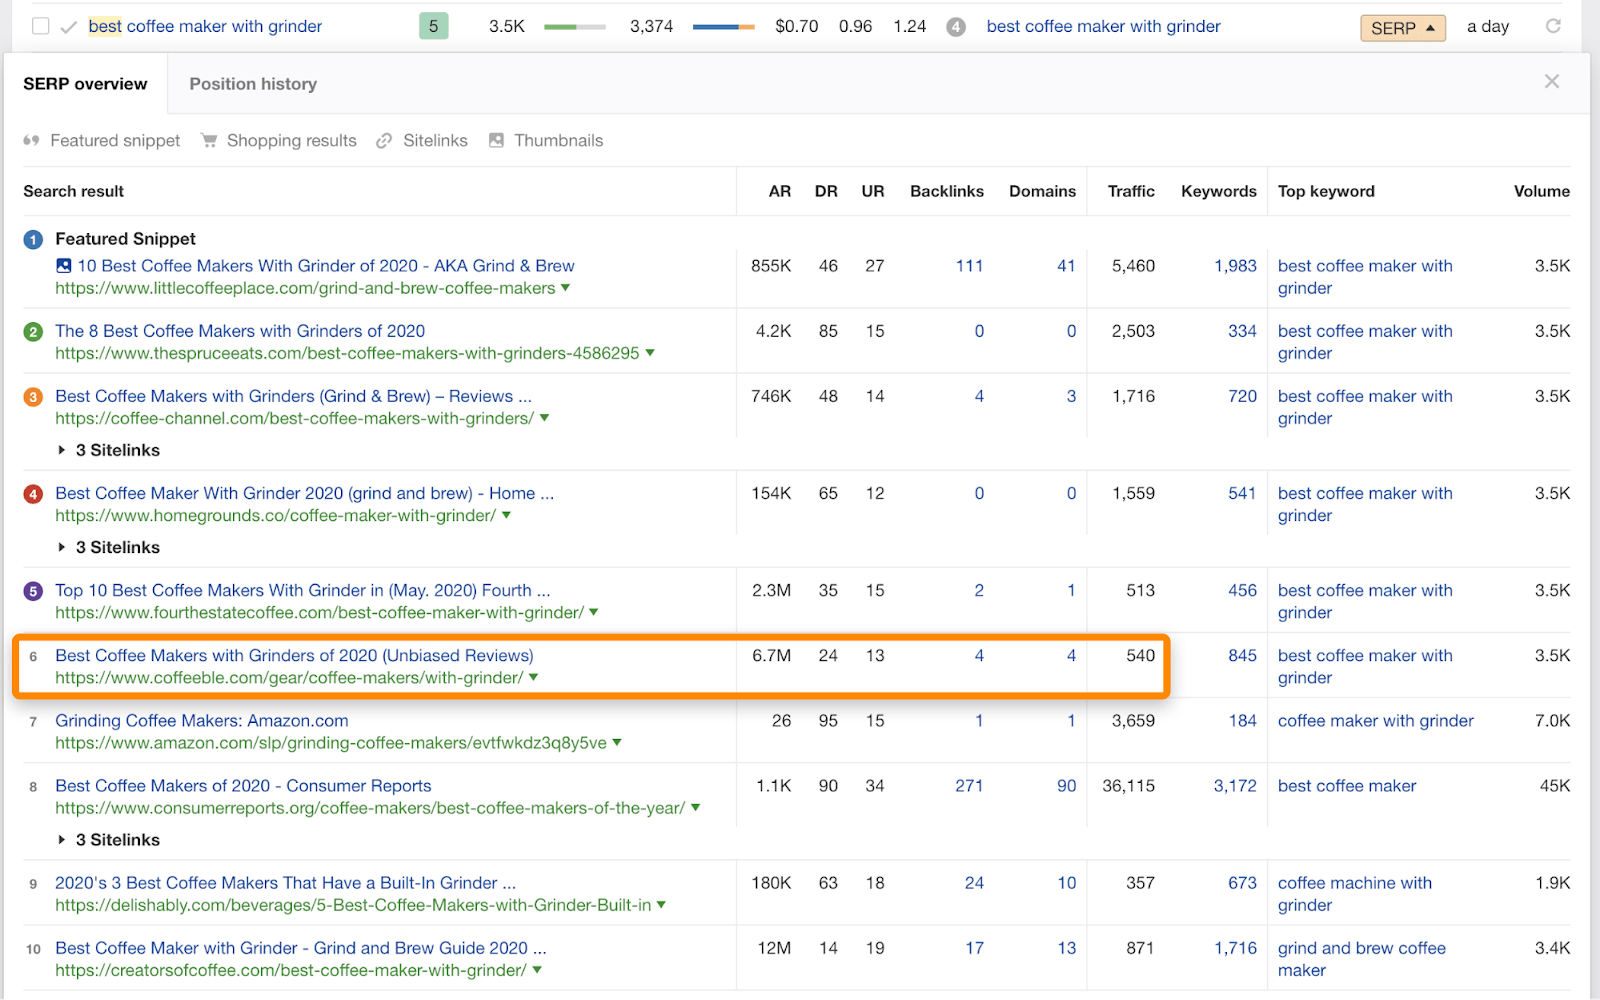This screenshot has width=1600, height=1000.
Task: Click the search volume trend bar
Action: (575, 26)
